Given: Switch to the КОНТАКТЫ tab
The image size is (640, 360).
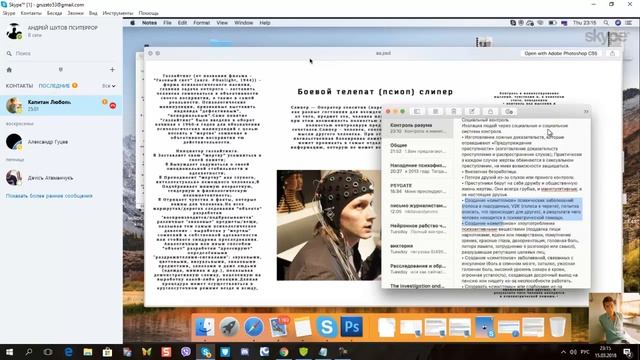Looking at the screenshot, I should click(x=19, y=86).
